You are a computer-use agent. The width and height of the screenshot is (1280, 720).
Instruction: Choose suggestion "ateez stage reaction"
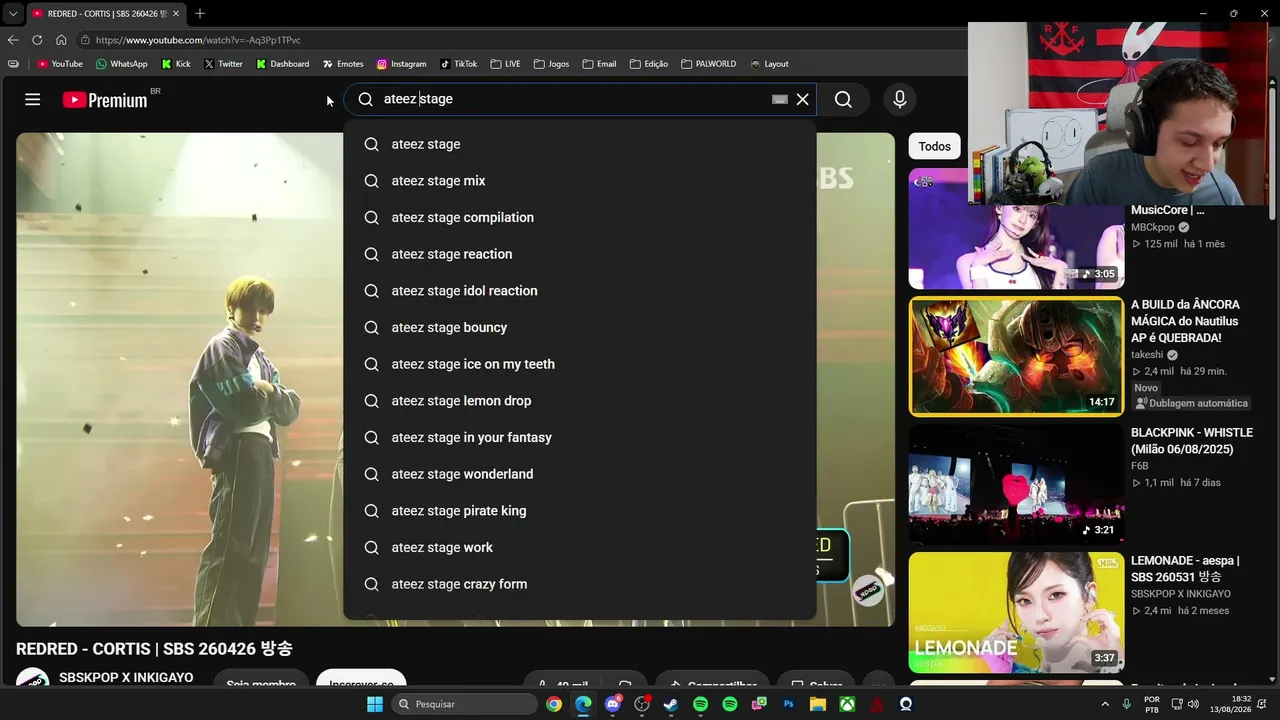(x=580, y=254)
